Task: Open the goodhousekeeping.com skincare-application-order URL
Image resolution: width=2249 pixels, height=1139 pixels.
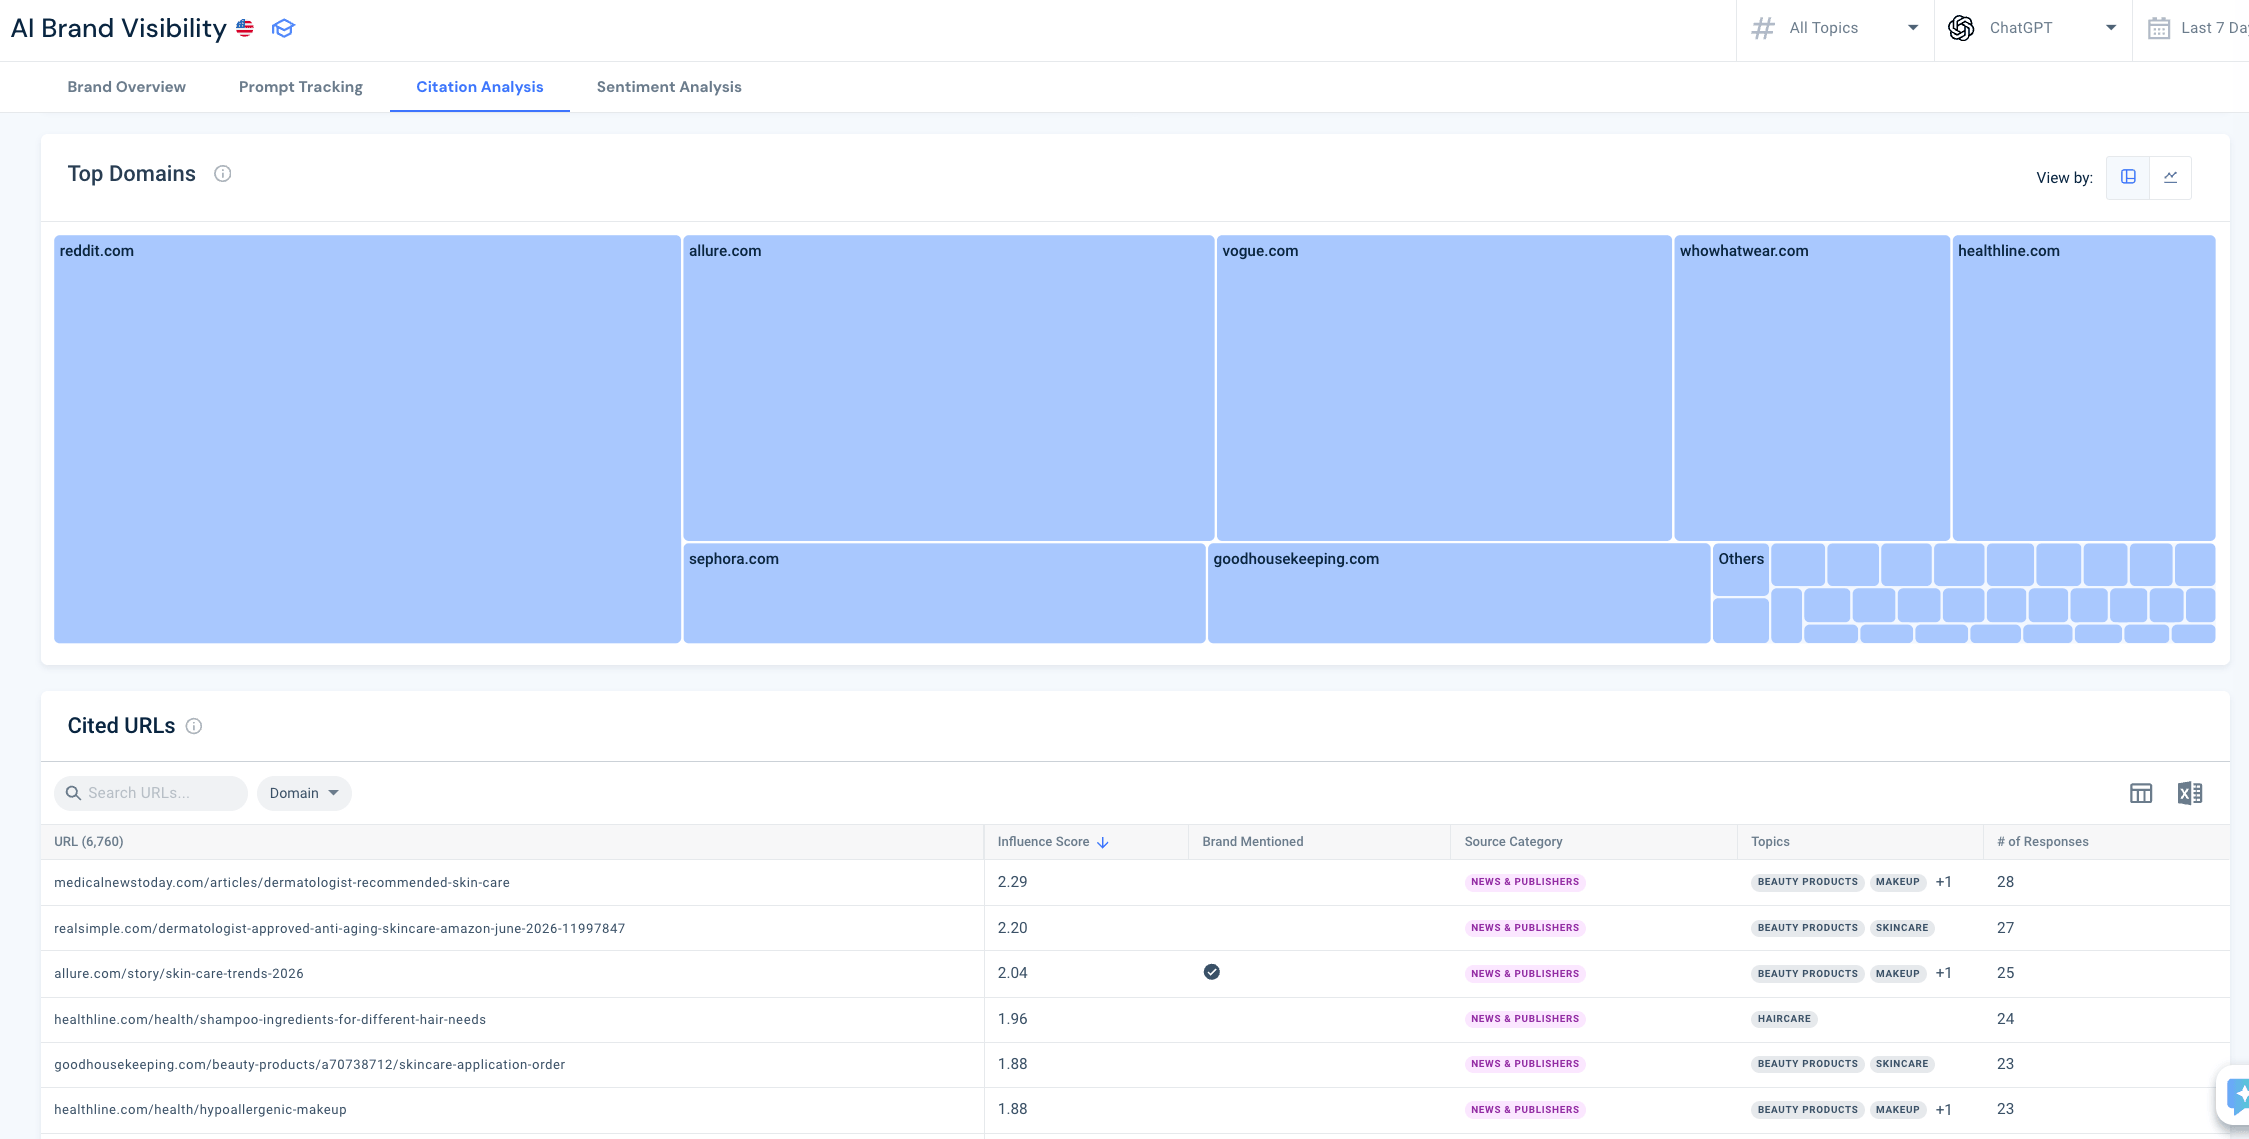Action: [x=309, y=1065]
